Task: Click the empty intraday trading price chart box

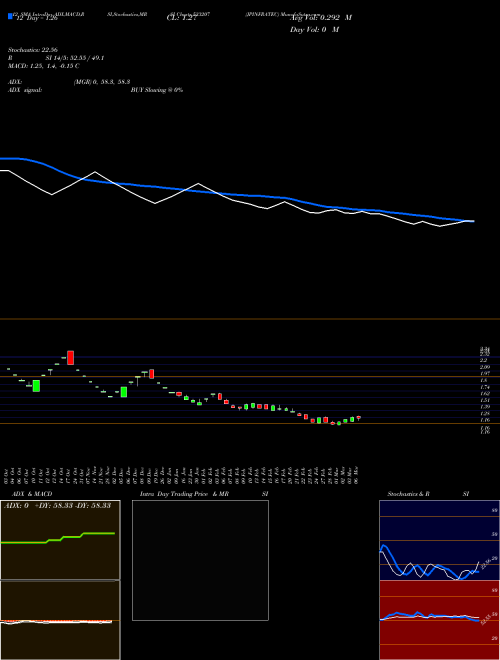Action: [200, 560]
